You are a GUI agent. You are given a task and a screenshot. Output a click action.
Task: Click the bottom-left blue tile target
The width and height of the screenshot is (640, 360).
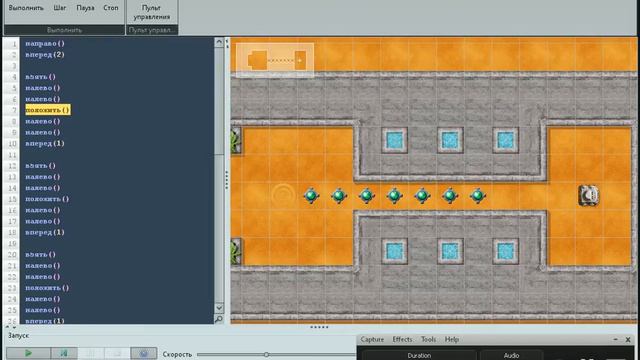(x=394, y=251)
